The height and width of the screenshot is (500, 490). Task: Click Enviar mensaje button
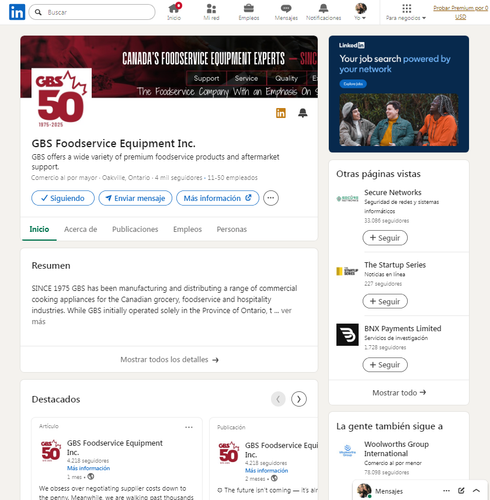point(135,198)
